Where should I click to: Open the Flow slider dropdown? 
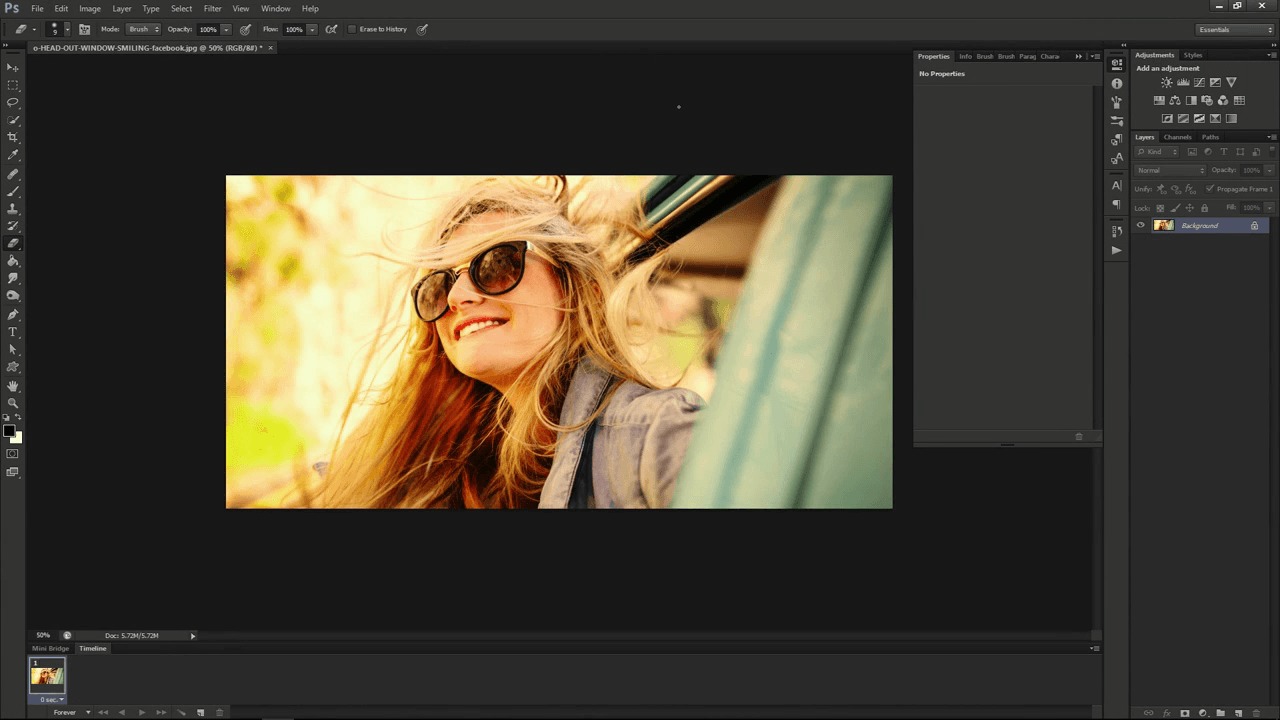pyautogui.click(x=312, y=29)
